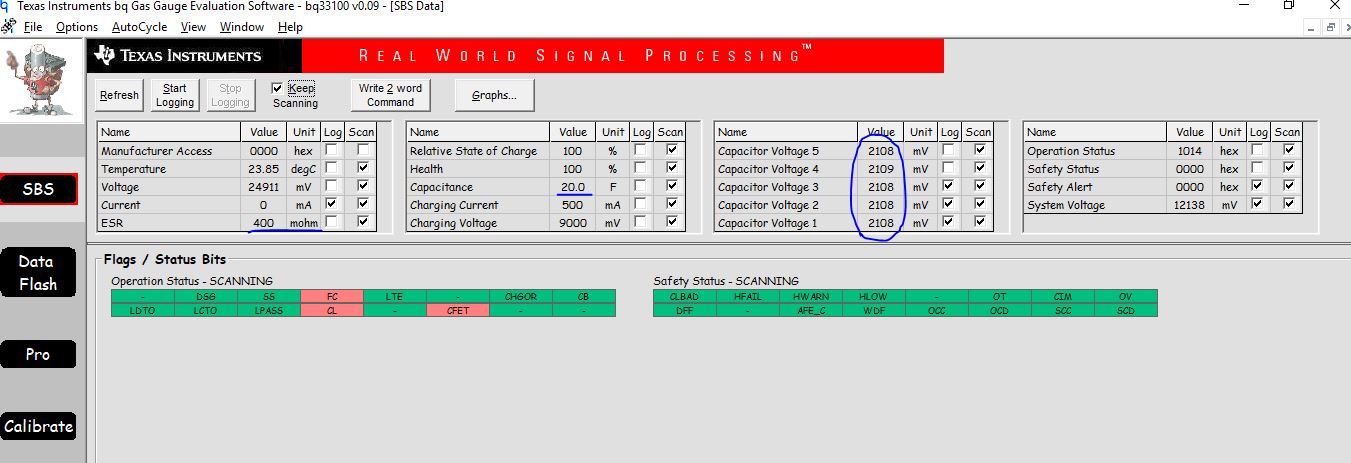Toggle Scan checkbox for Capacitor Voltage 1
This screenshot has height=463, width=1351.
pos(979,223)
